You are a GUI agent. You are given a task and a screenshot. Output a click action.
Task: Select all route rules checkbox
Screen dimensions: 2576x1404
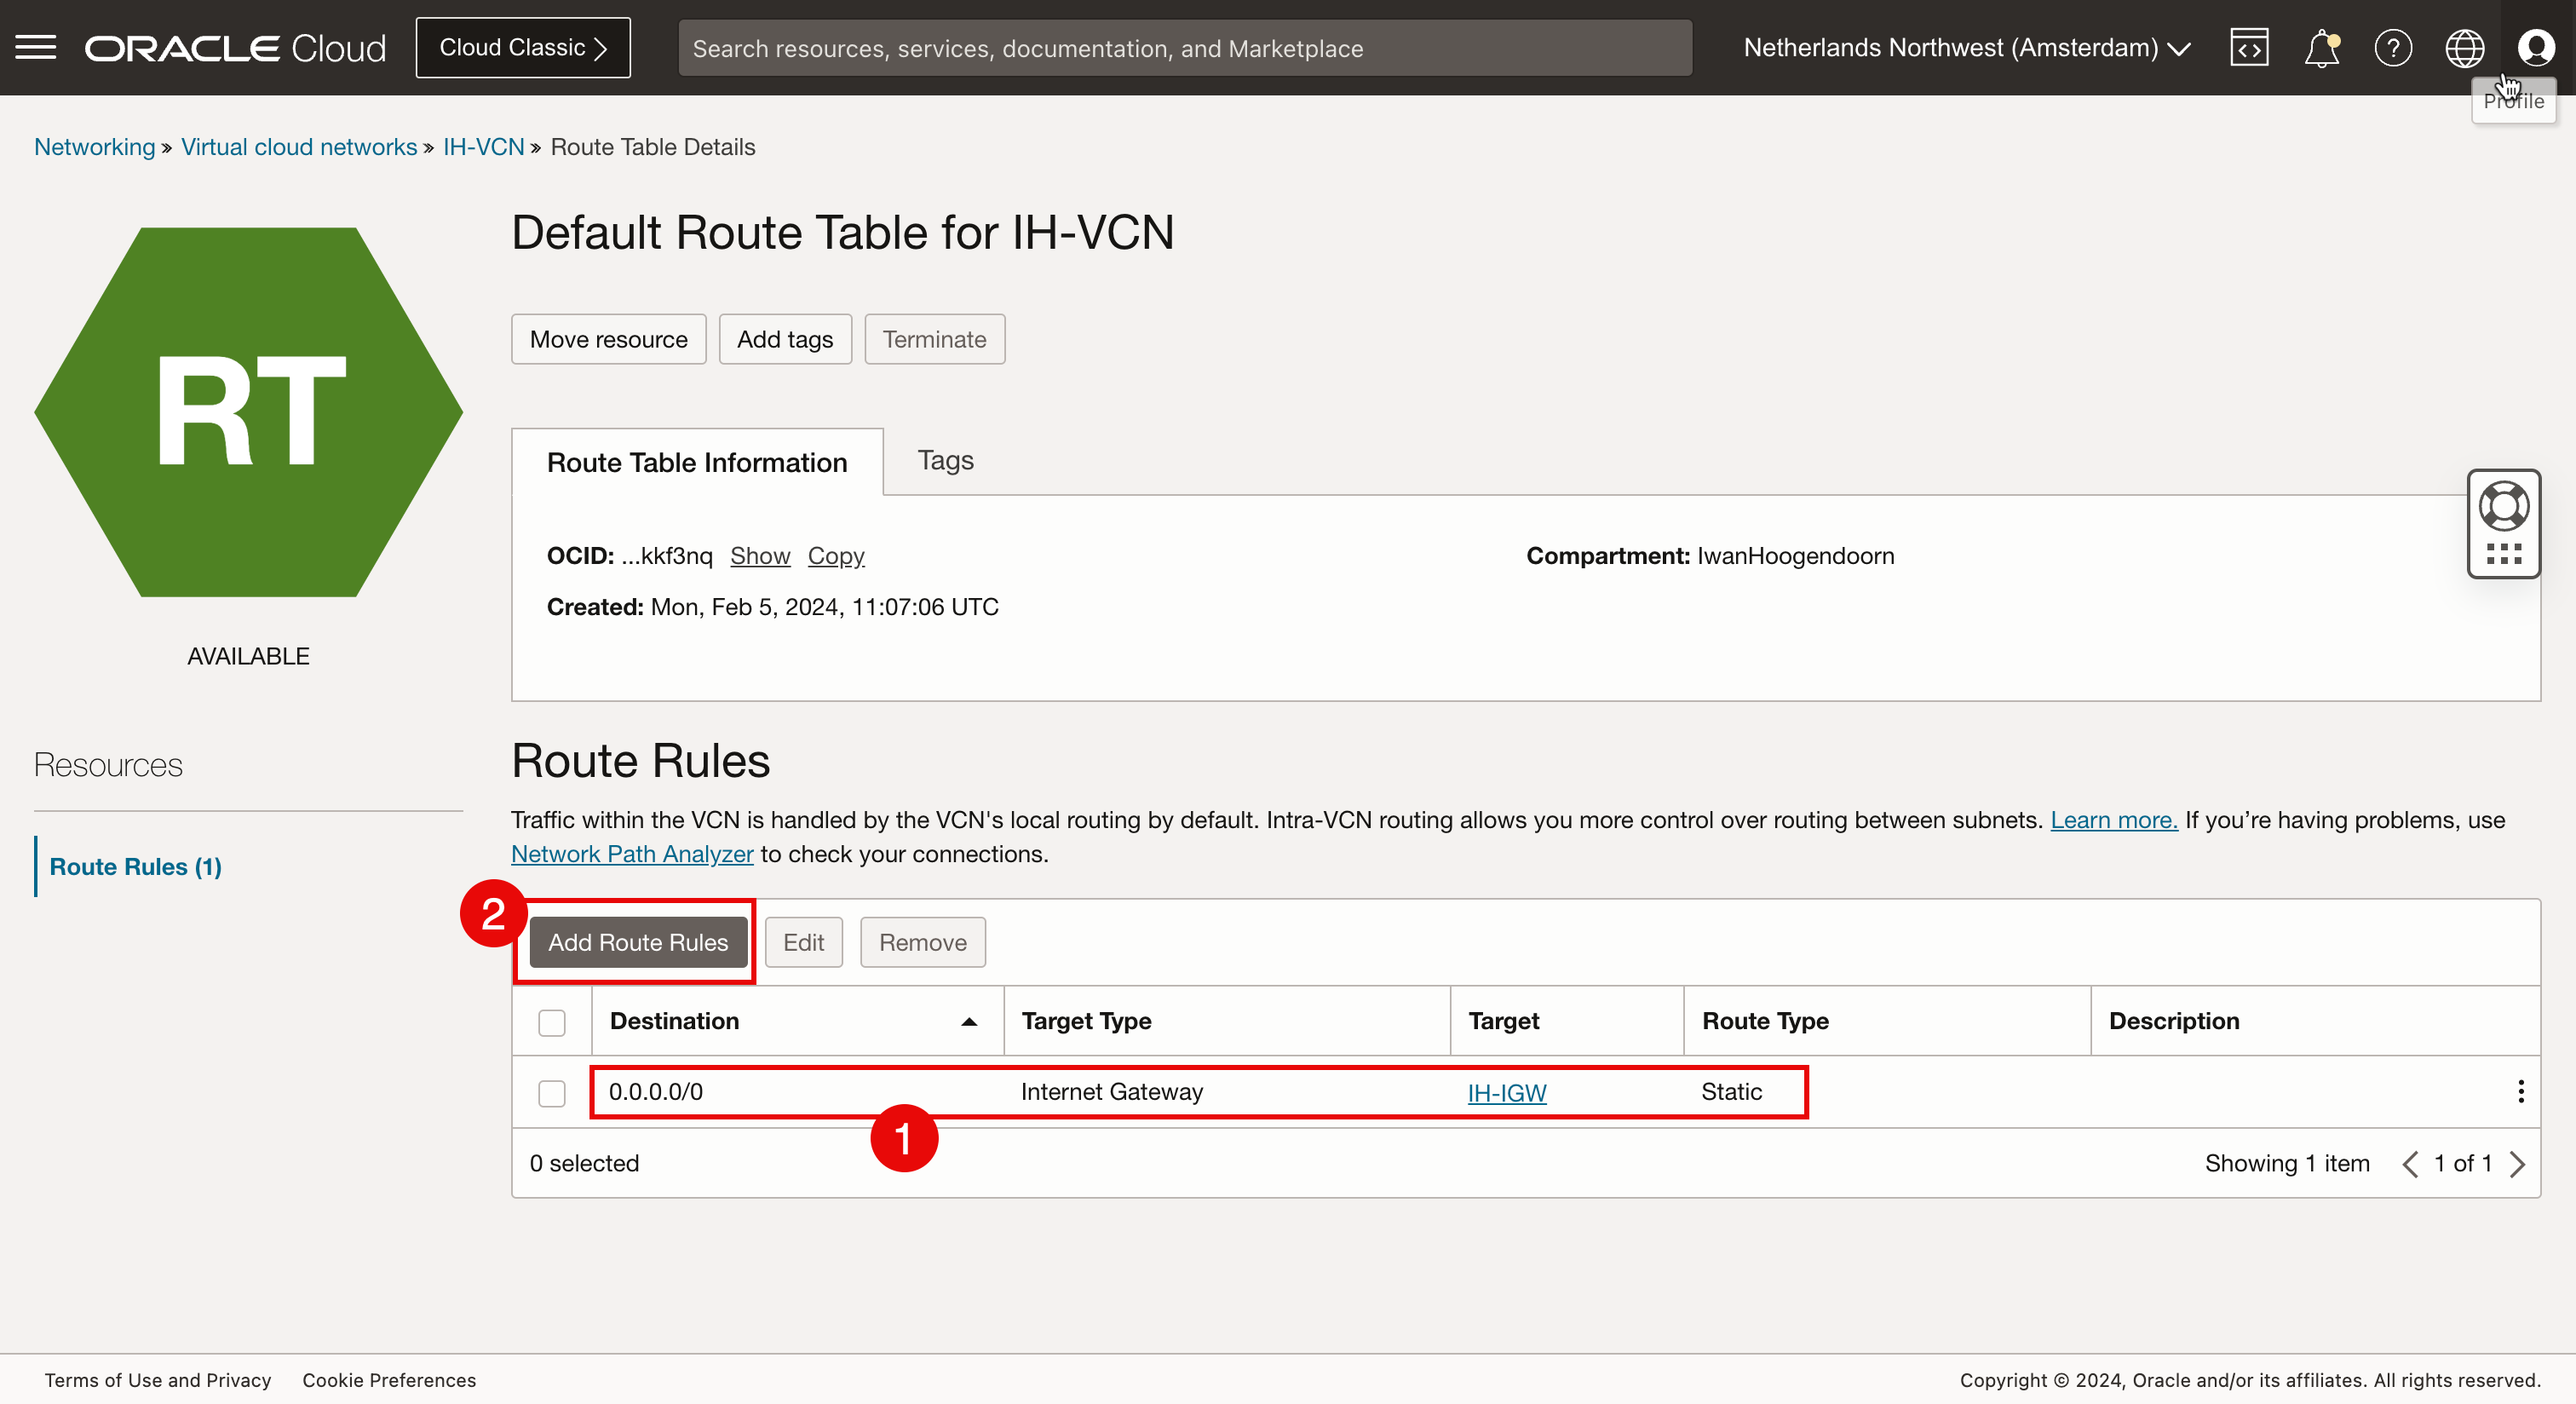552,1022
